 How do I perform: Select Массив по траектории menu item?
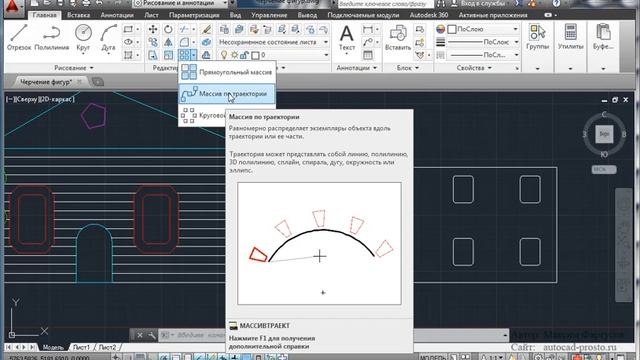[x=227, y=94]
